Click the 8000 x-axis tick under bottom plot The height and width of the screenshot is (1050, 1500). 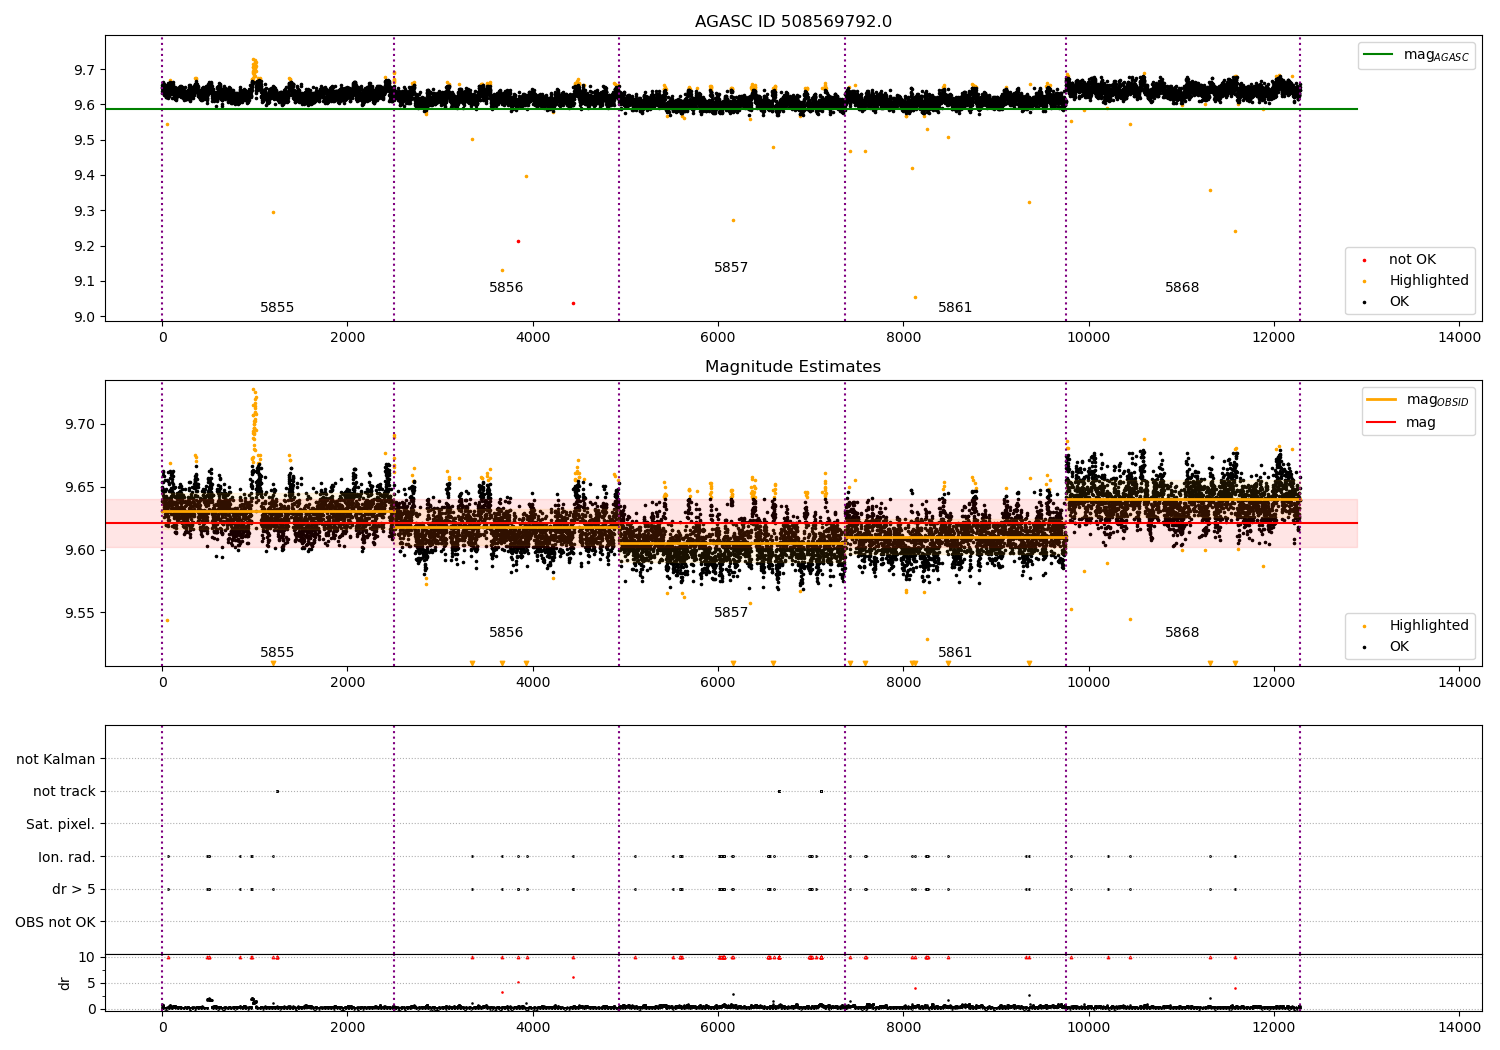903,1027
